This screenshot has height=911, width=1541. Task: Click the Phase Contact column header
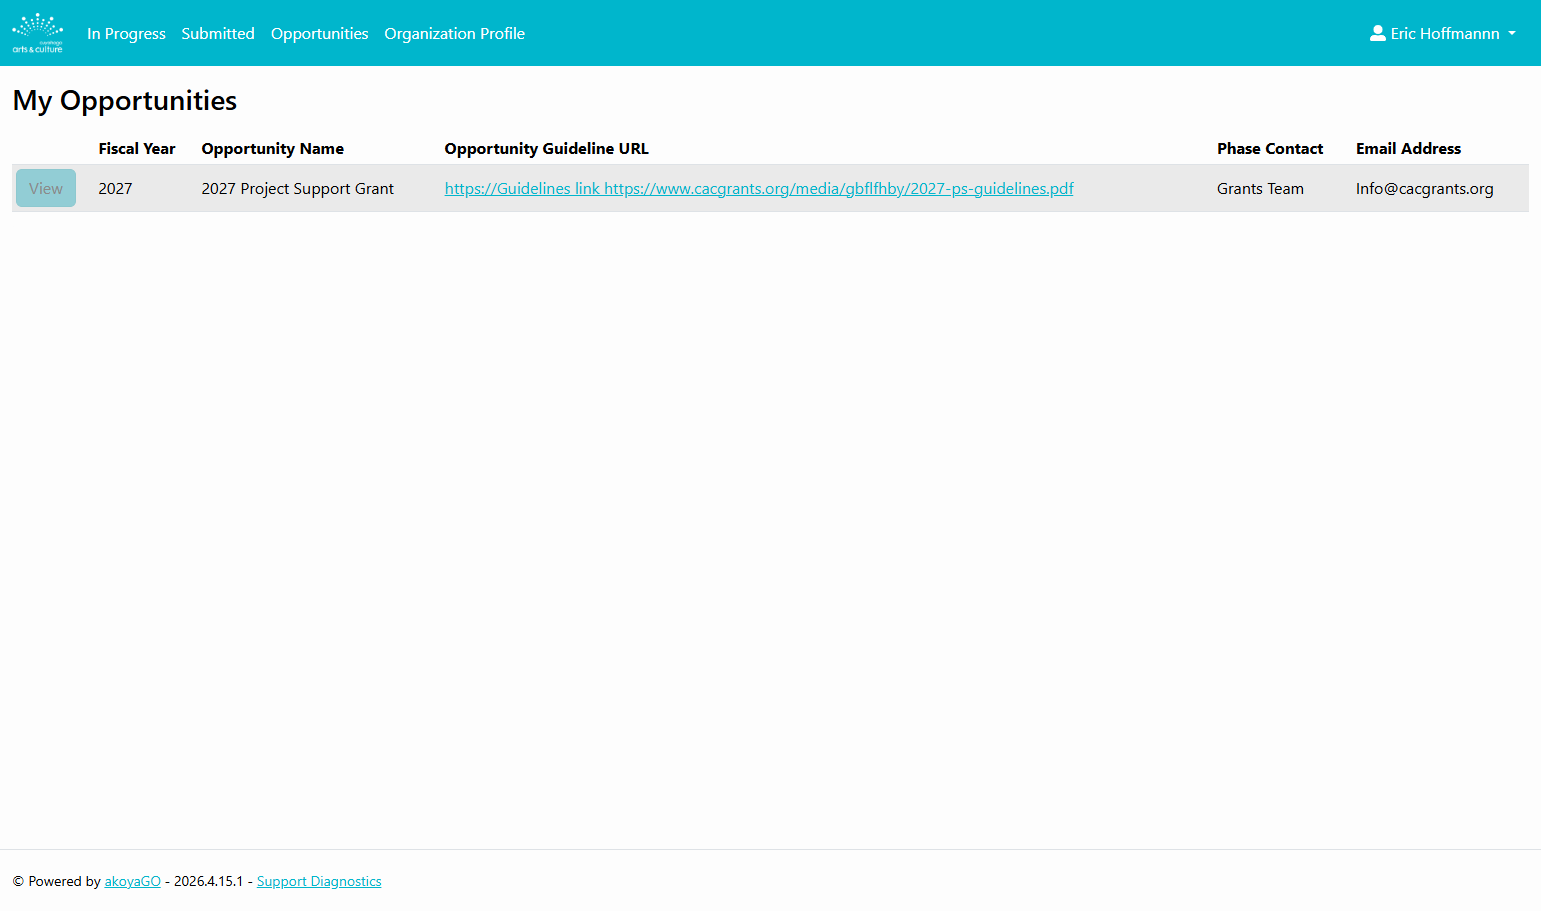(x=1270, y=148)
